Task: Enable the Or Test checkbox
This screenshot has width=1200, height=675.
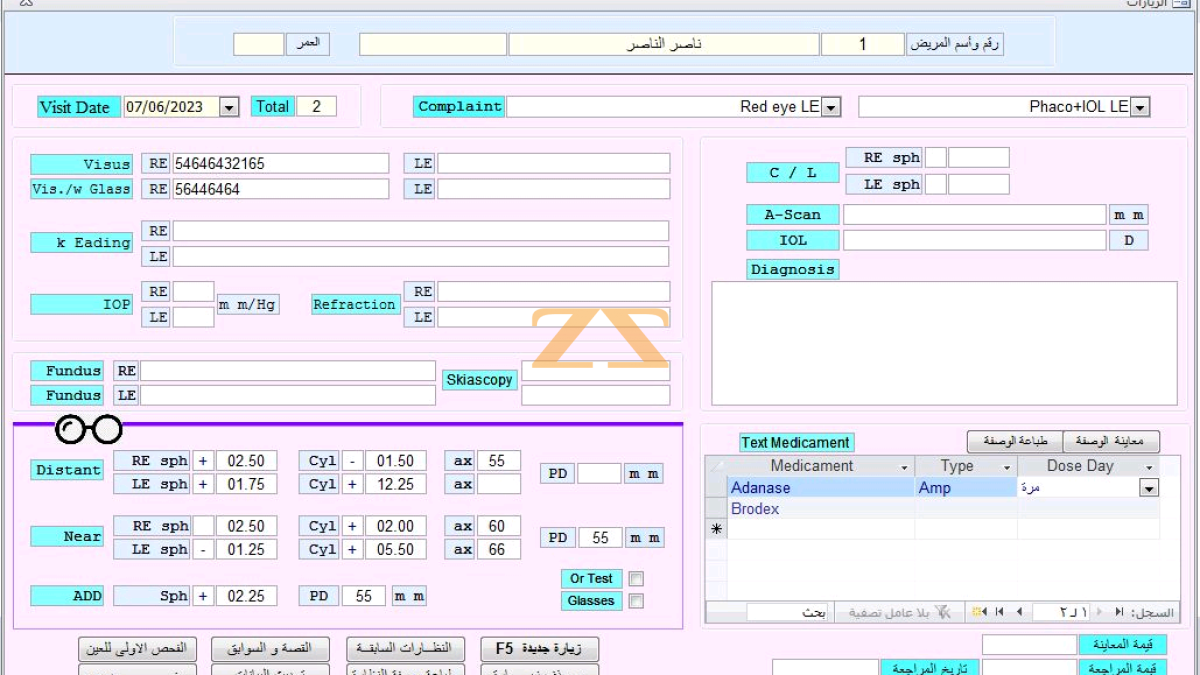Action: point(636,579)
